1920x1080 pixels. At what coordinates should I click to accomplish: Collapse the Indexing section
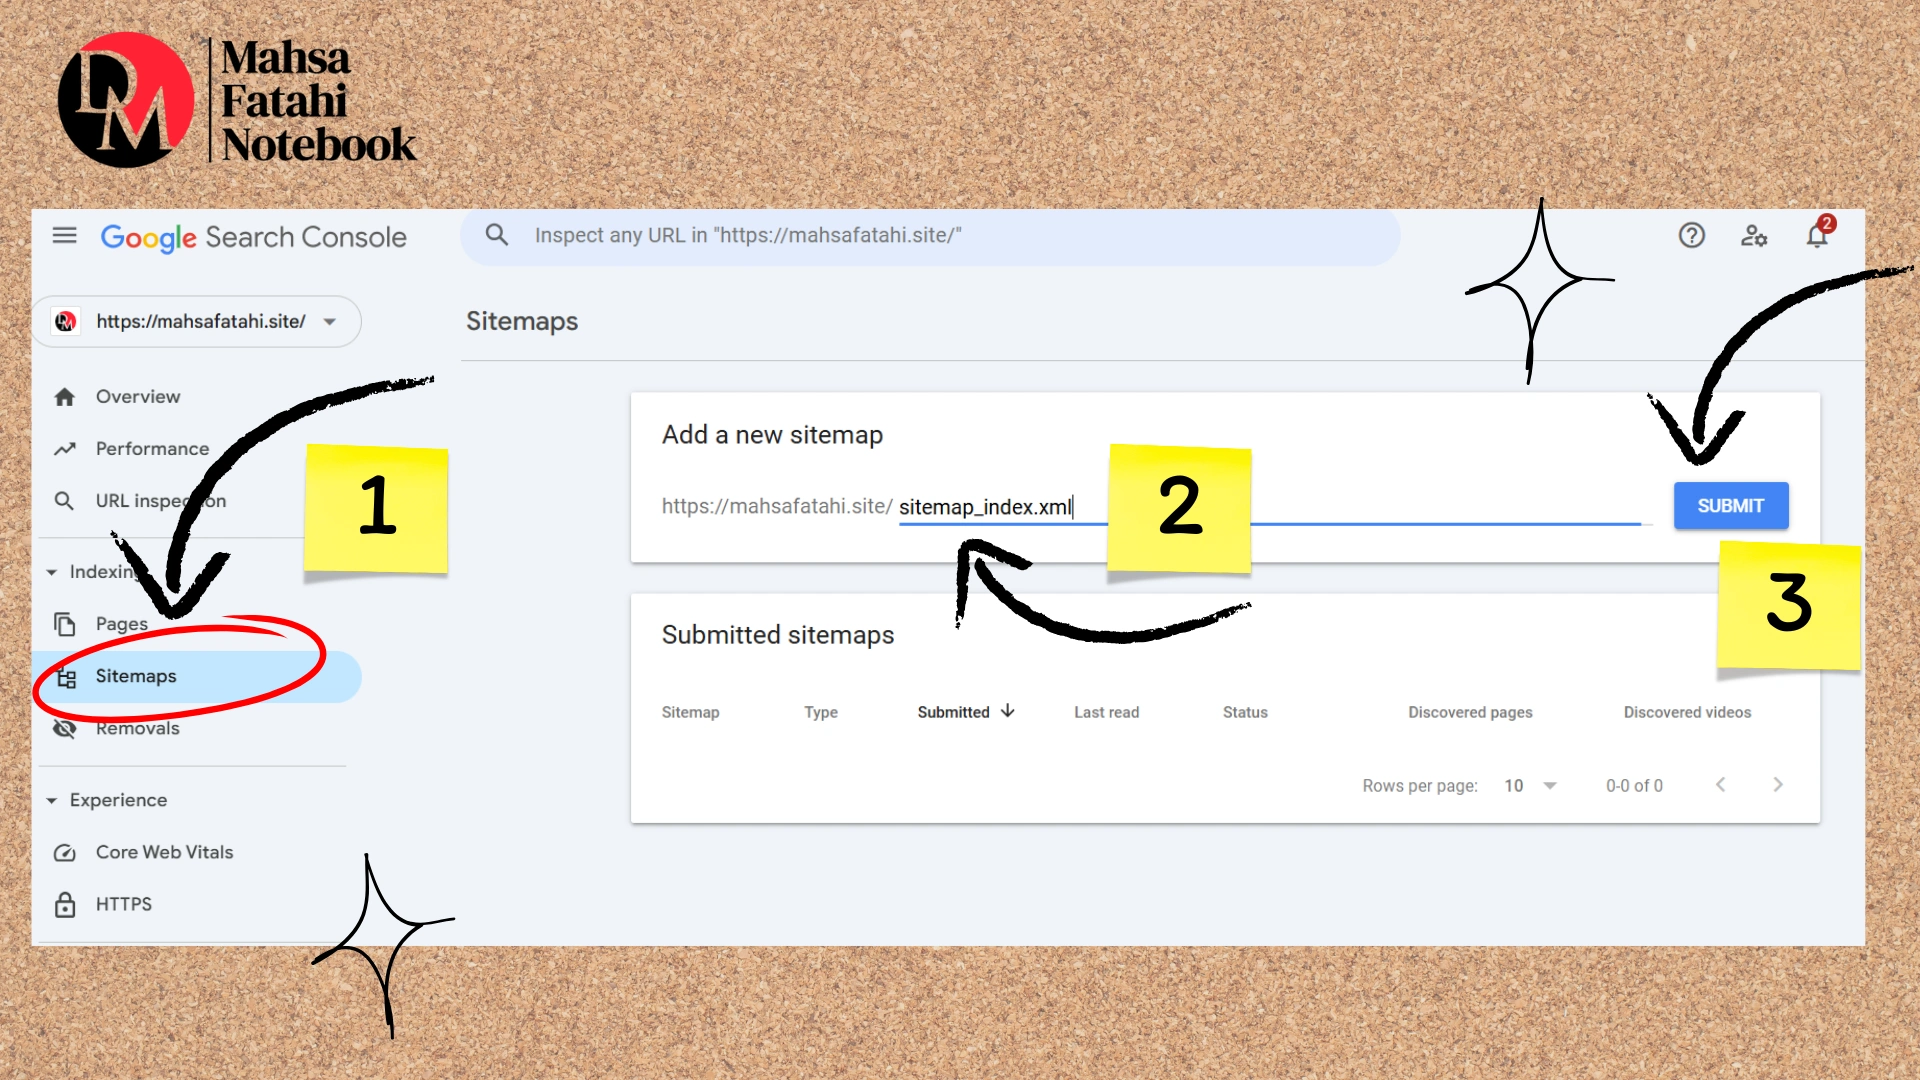click(x=51, y=572)
